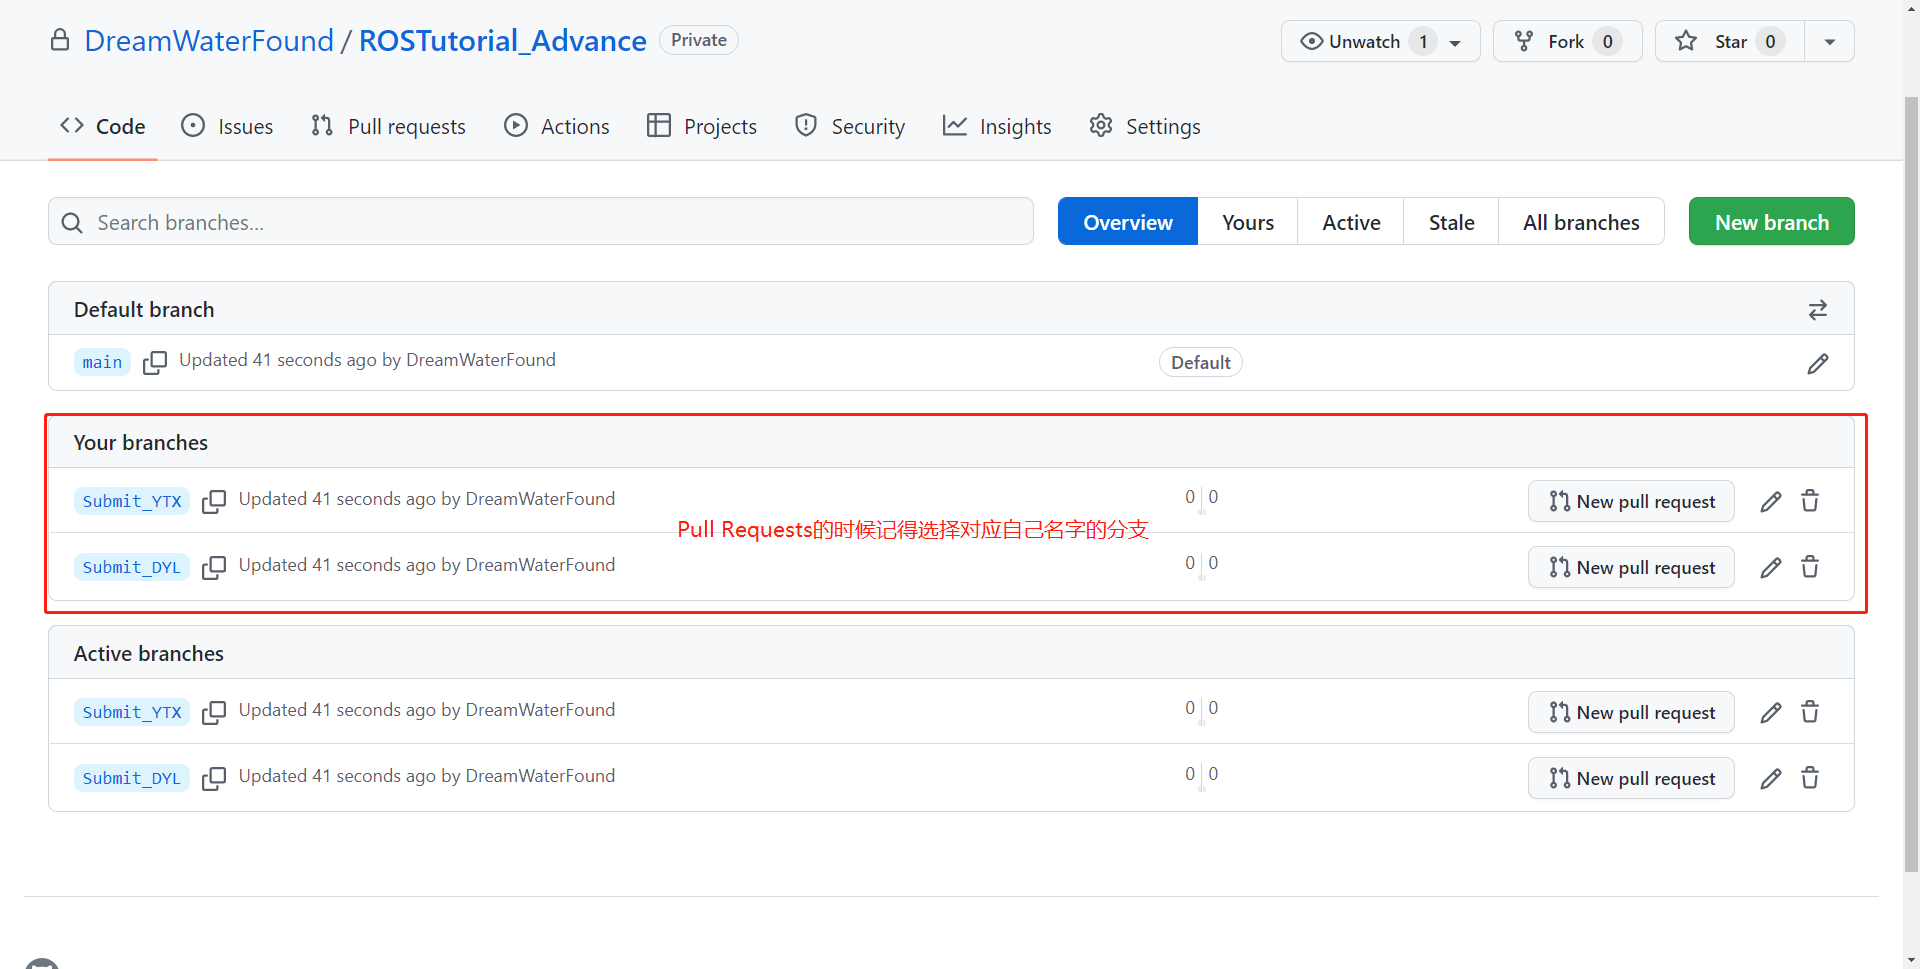The image size is (1920, 969).
Task: Rename Submit_YTX branch in Active branches
Action: (1771, 712)
